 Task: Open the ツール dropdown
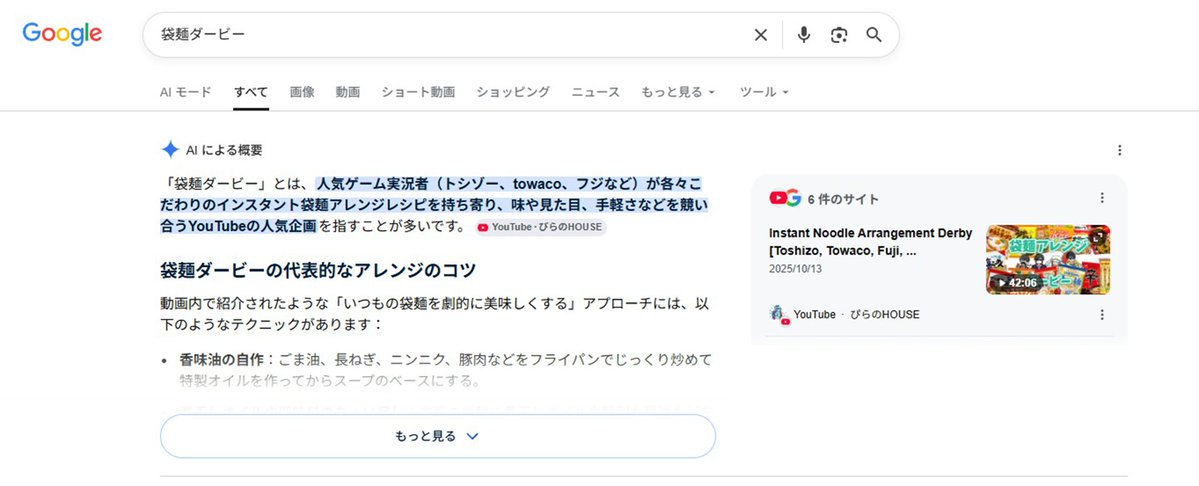pos(764,92)
